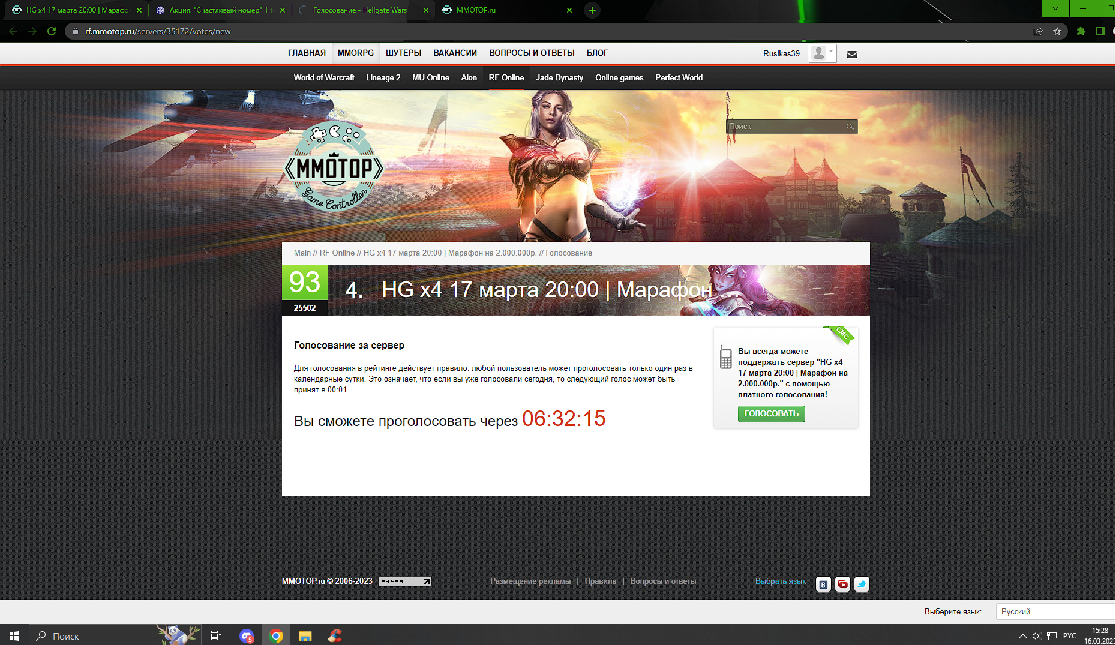Click the RF Online breadcrumb link
The image size is (1115, 645).
point(336,253)
